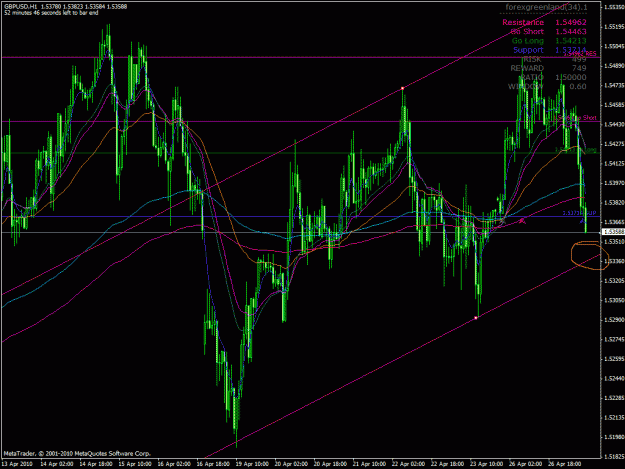Click the Go Short 1.54463 readout
Screen dimensions: 625x469
[548, 31]
